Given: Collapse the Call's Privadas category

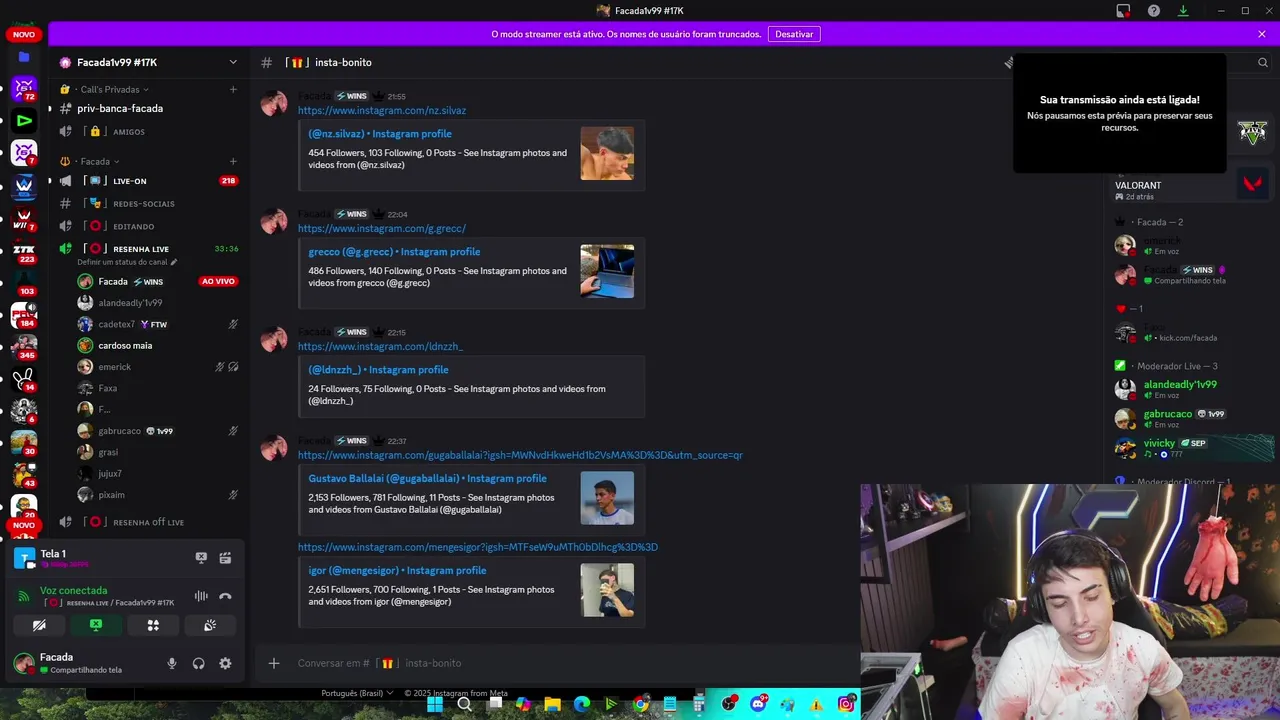Looking at the screenshot, I should [x=114, y=89].
